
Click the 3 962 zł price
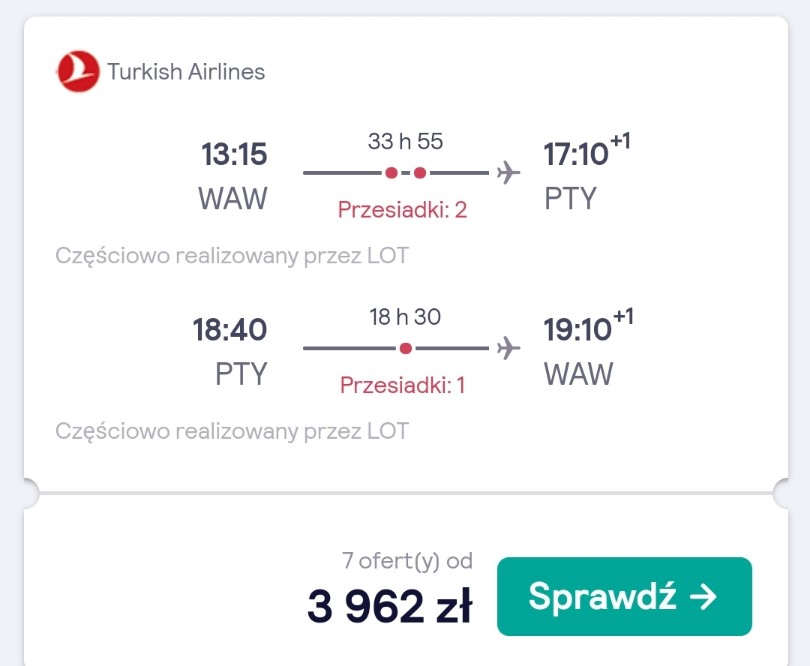click(x=390, y=605)
